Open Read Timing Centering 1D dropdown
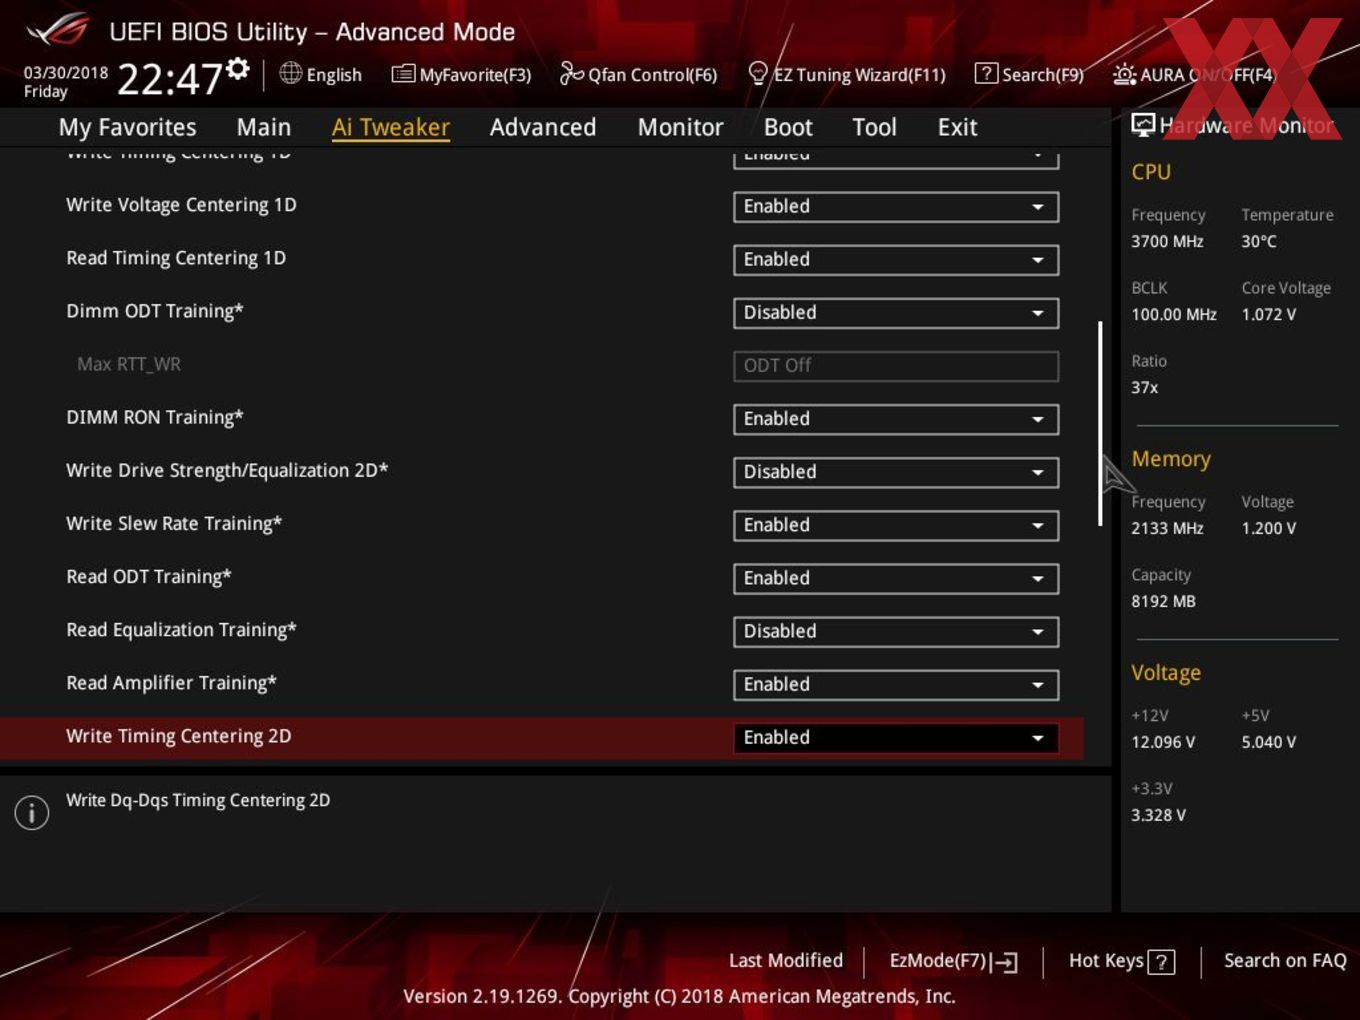The height and width of the screenshot is (1020, 1360). coord(896,260)
